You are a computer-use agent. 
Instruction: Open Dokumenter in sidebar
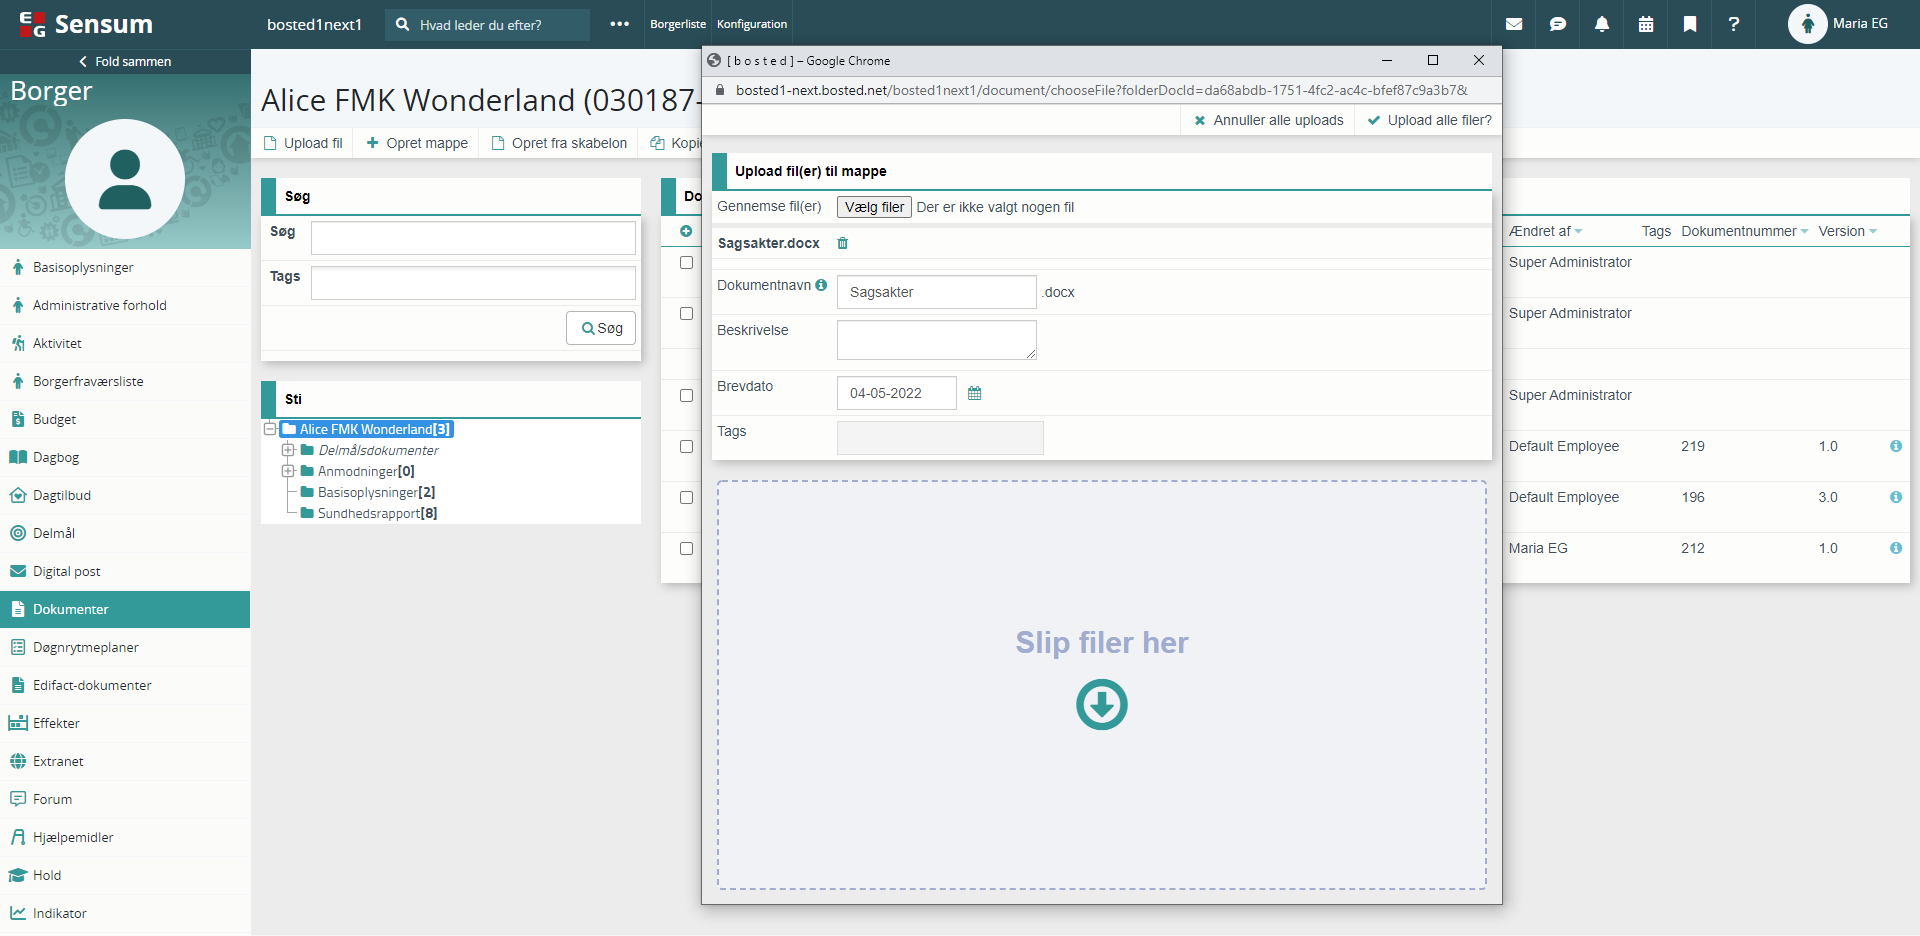pos(125,609)
